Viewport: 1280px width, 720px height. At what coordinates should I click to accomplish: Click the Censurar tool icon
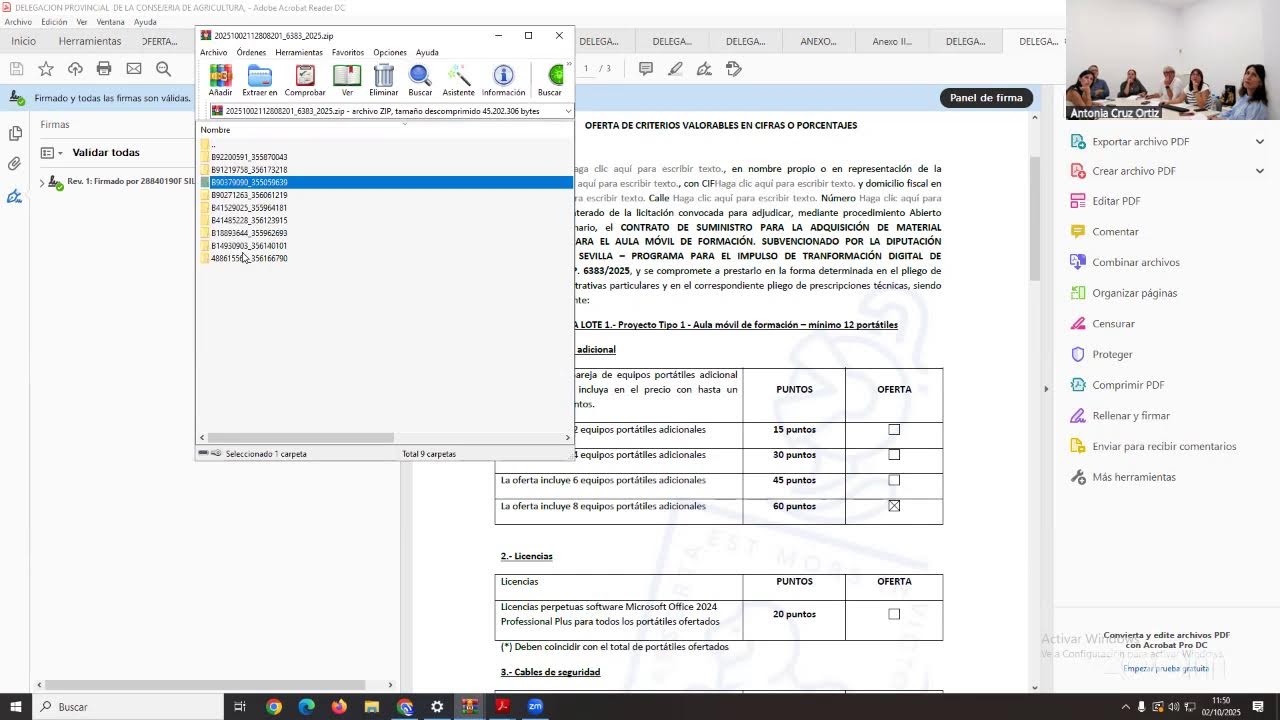point(1078,324)
